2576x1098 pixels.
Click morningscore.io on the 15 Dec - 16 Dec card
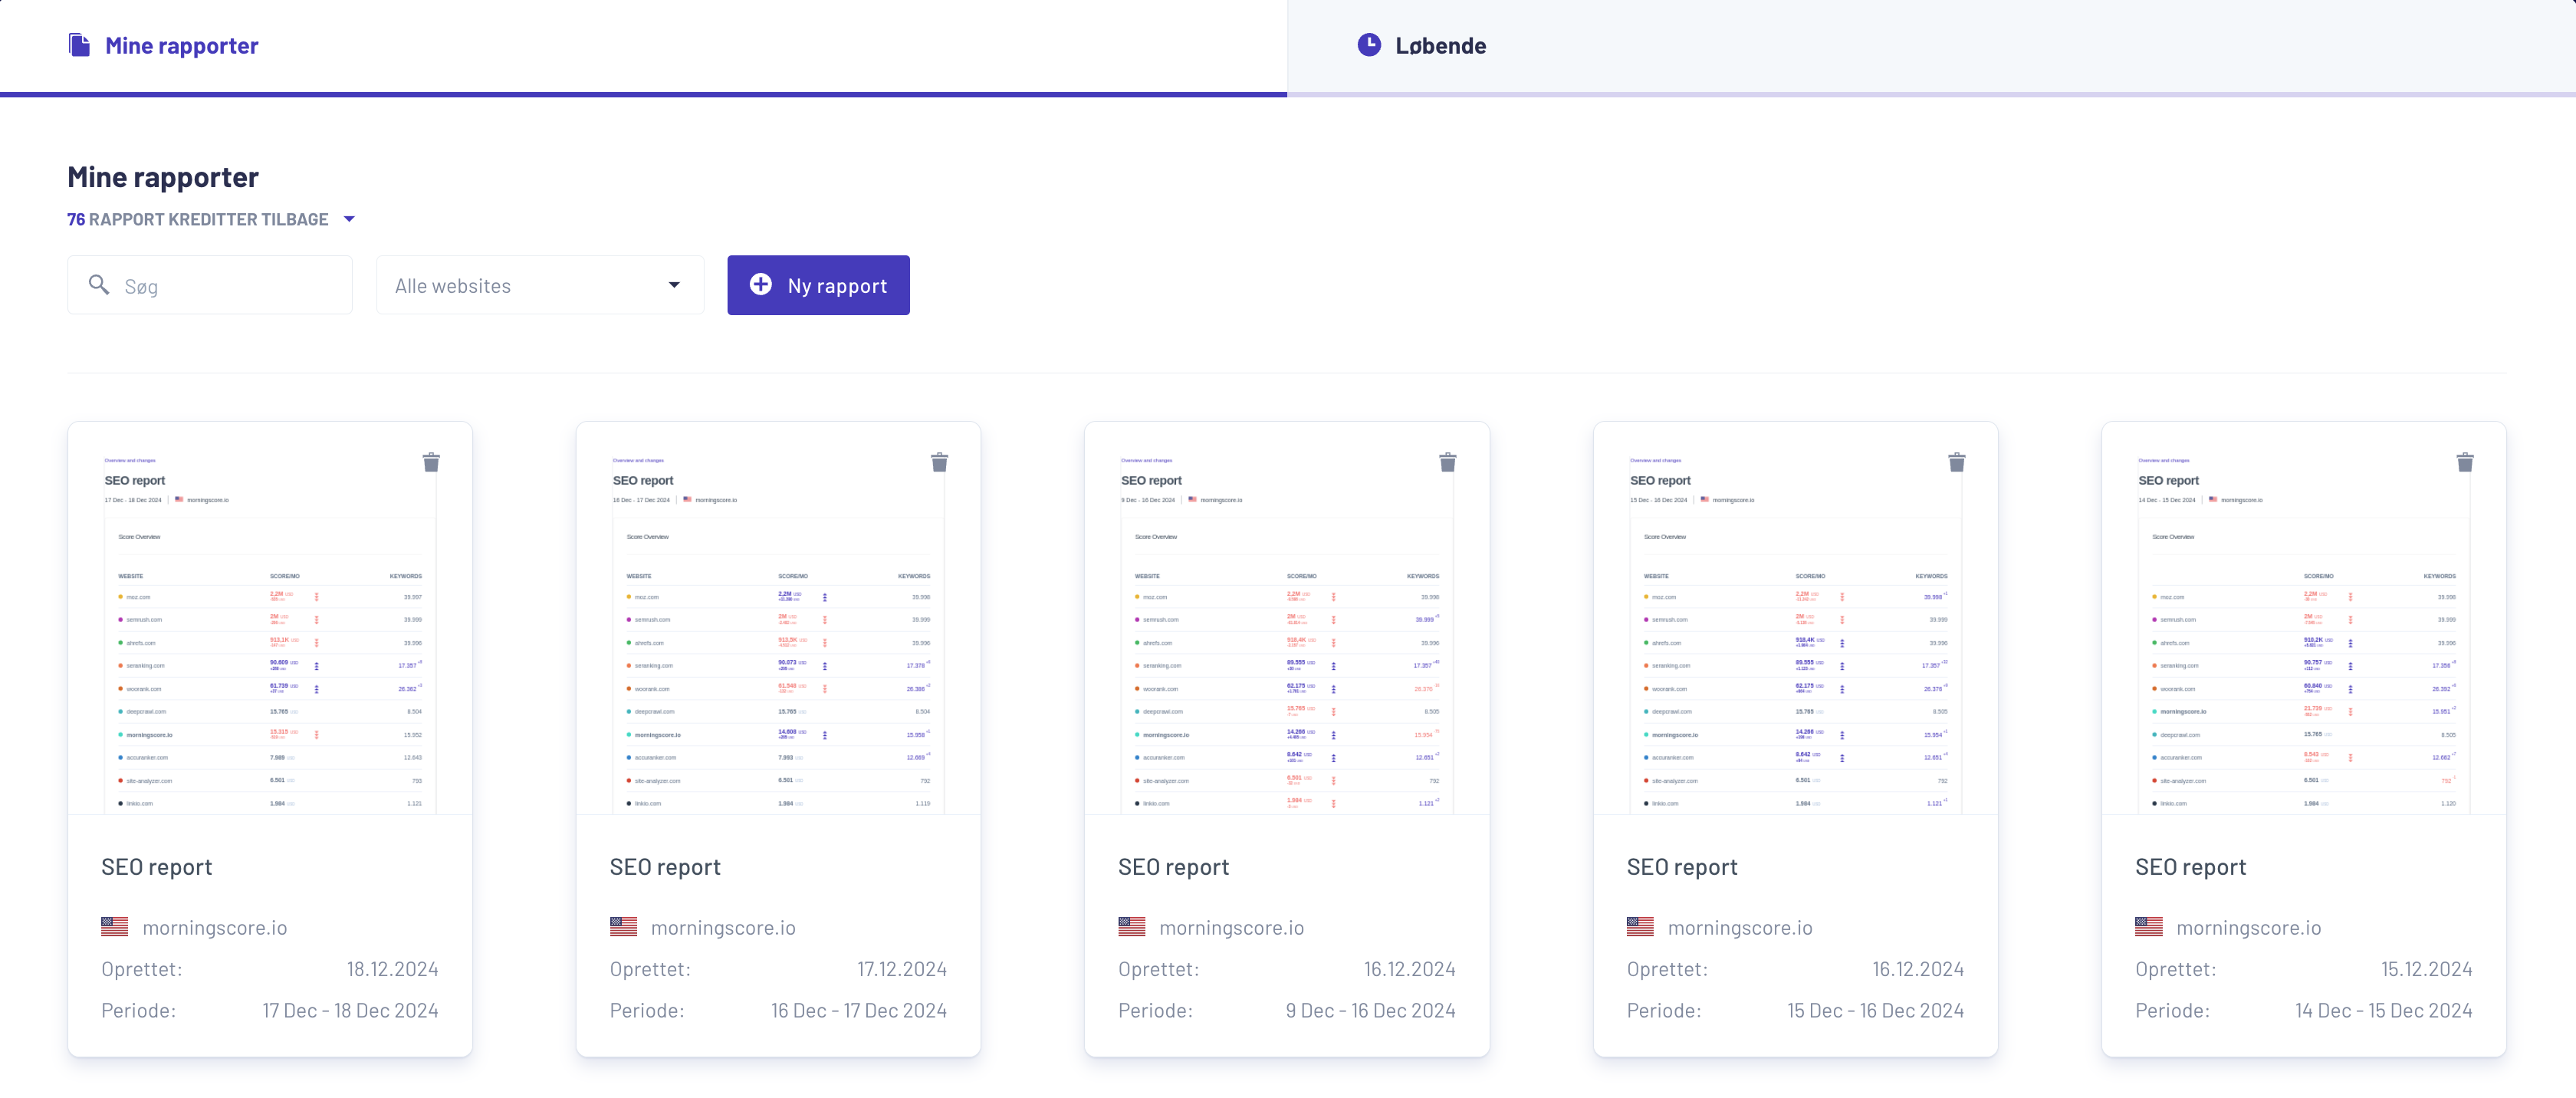click(x=1741, y=928)
